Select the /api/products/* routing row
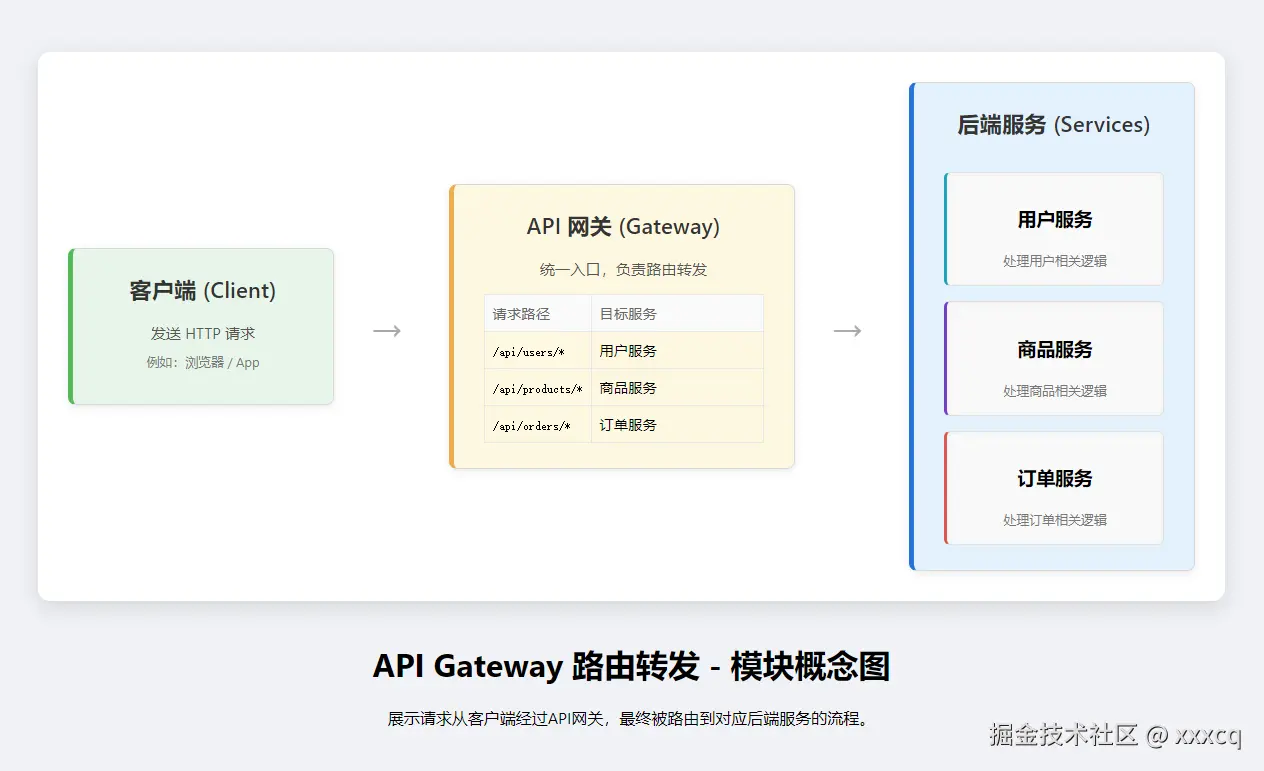Screen dimensions: 1264x771 click(622, 387)
